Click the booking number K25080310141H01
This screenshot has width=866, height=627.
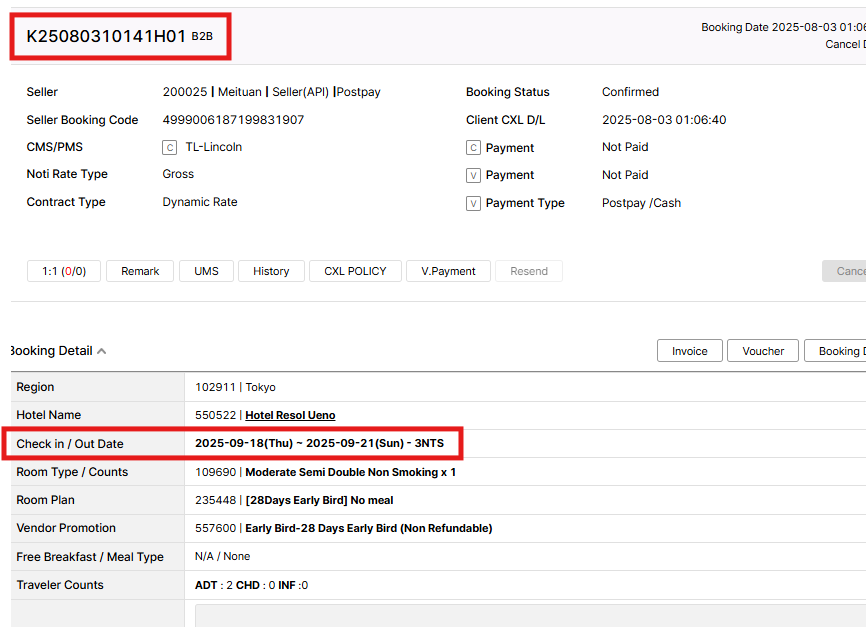coord(106,37)
